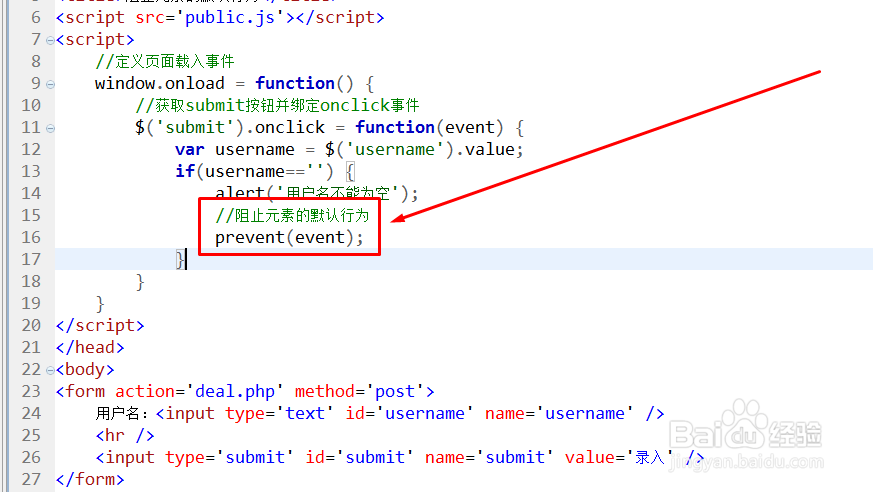The width and height of the screenshot is (873, 492).
Task: Collapse the script block fold at line 7
Action: click(x=51, y=41)
